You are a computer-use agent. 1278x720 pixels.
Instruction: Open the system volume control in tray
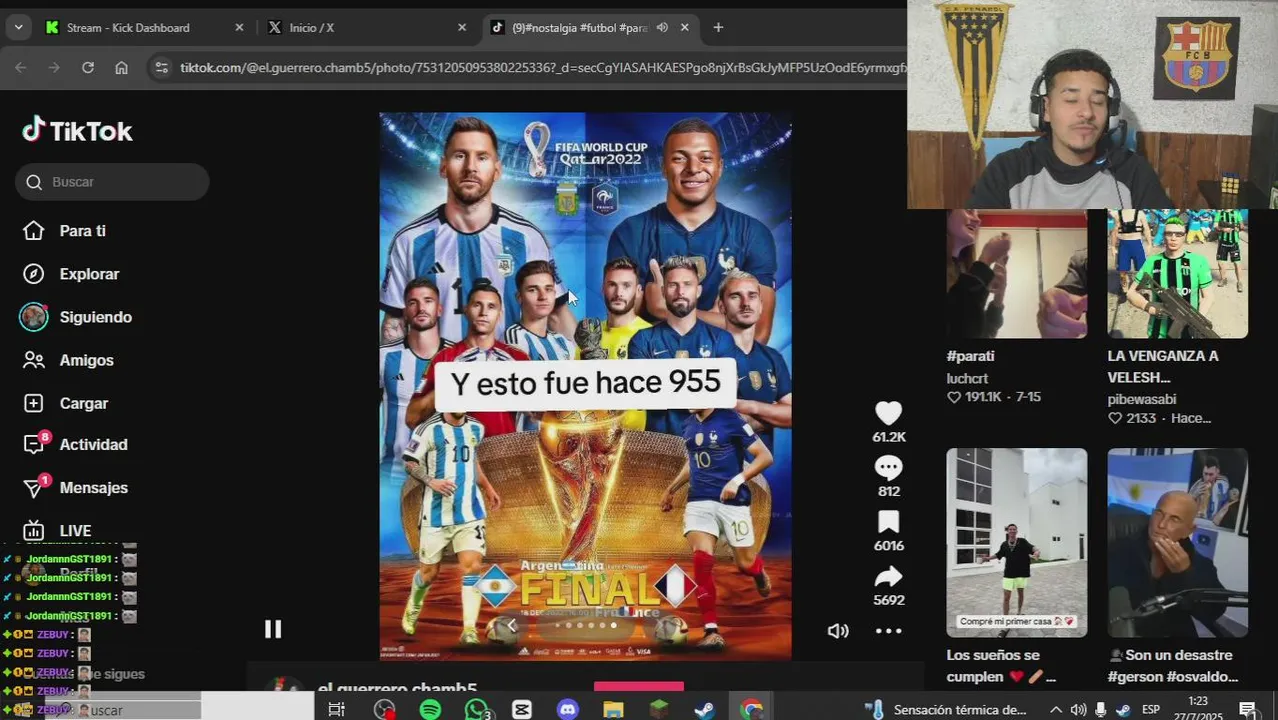(x=1078, y=710)
